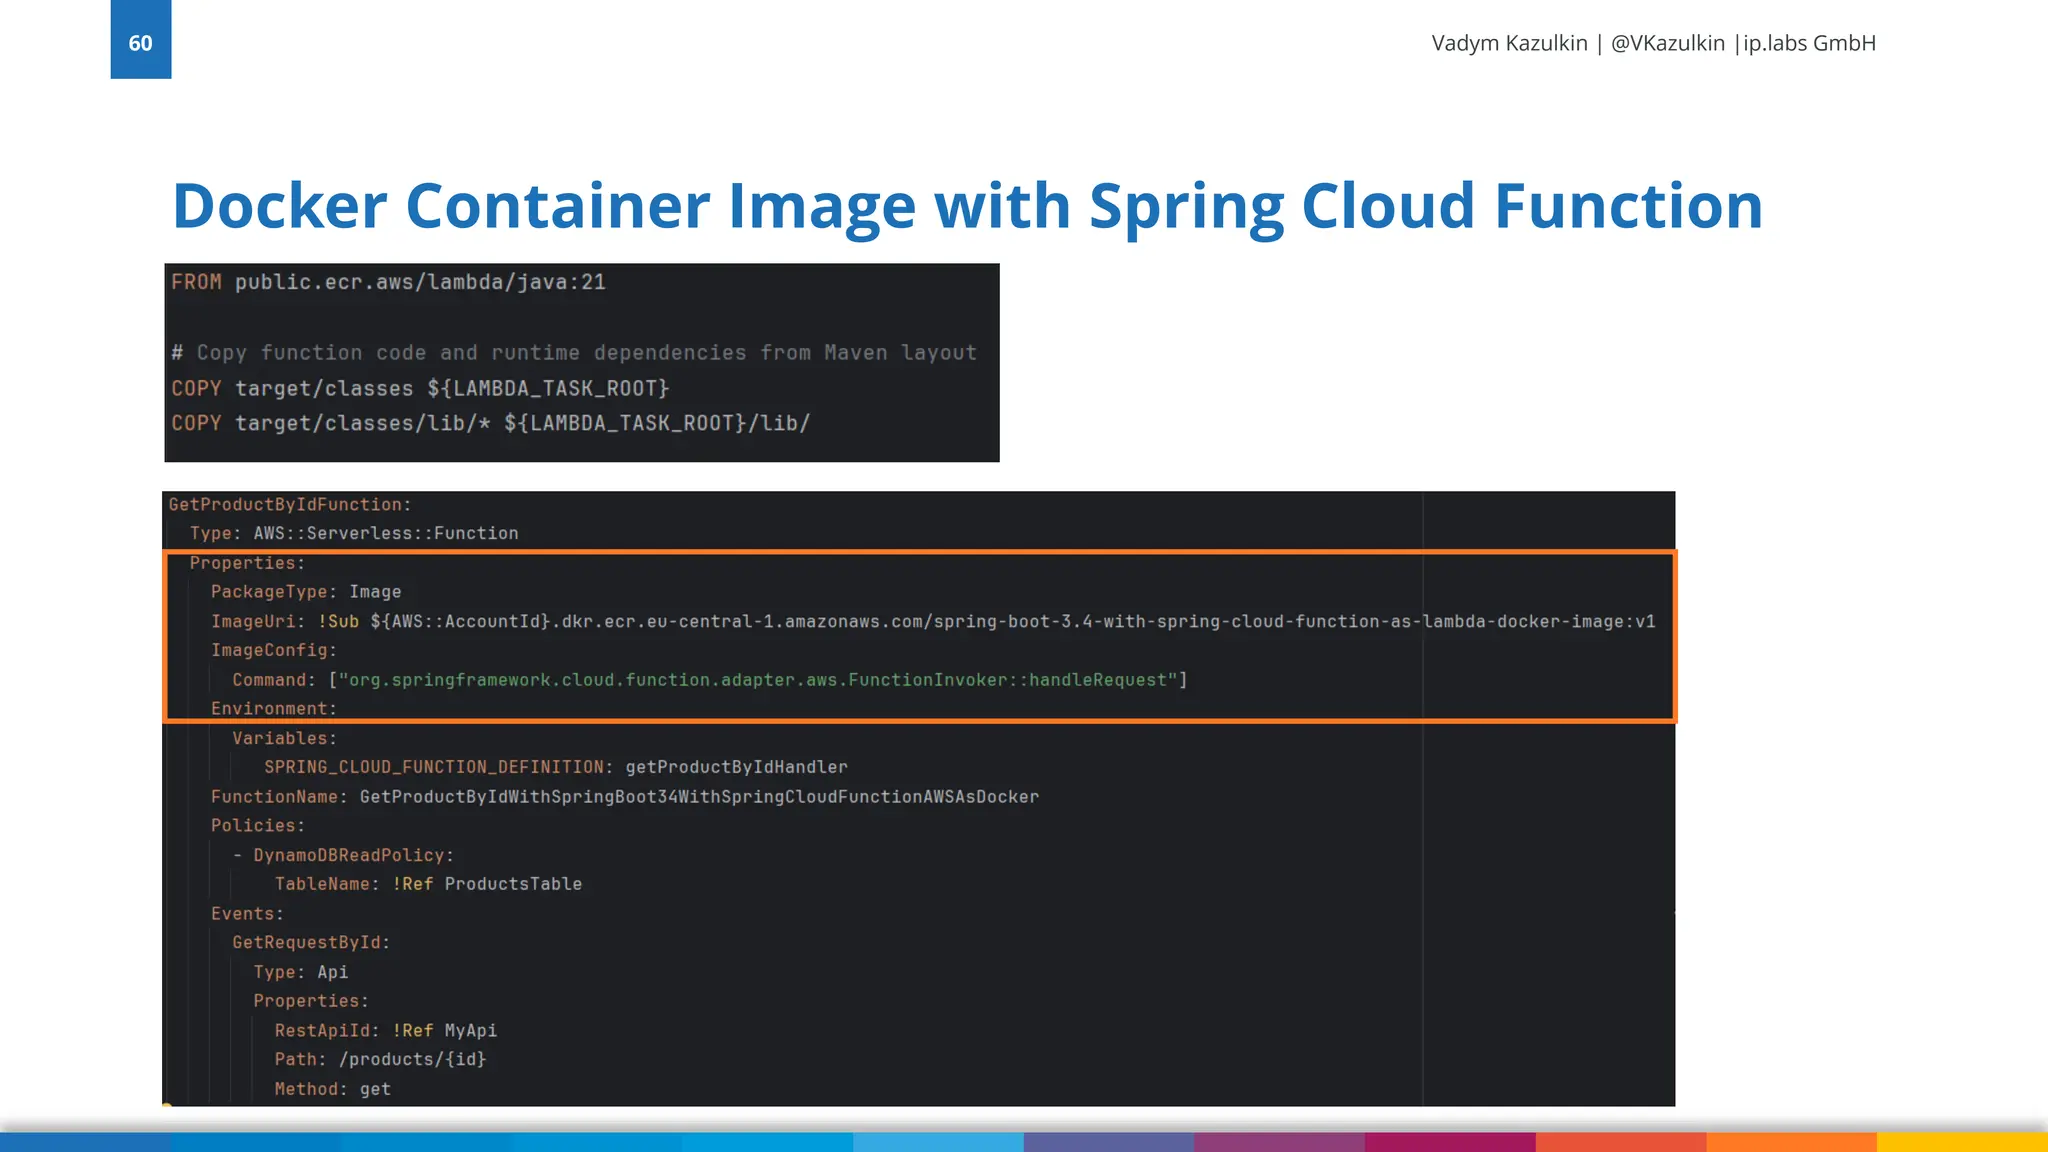2048x1152 pixels.
Task: Click the FunctionName property value
Action: tap(700, 796)
